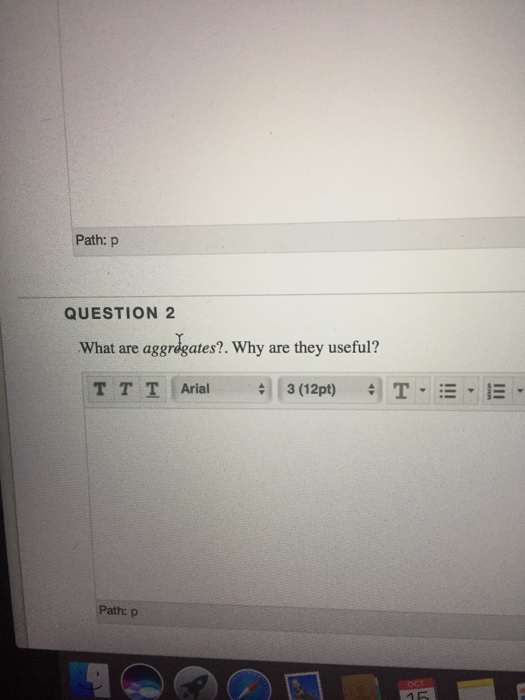
Task: Click the 'Path: p' status of upper editor
Action: click(x=97, y=240)
